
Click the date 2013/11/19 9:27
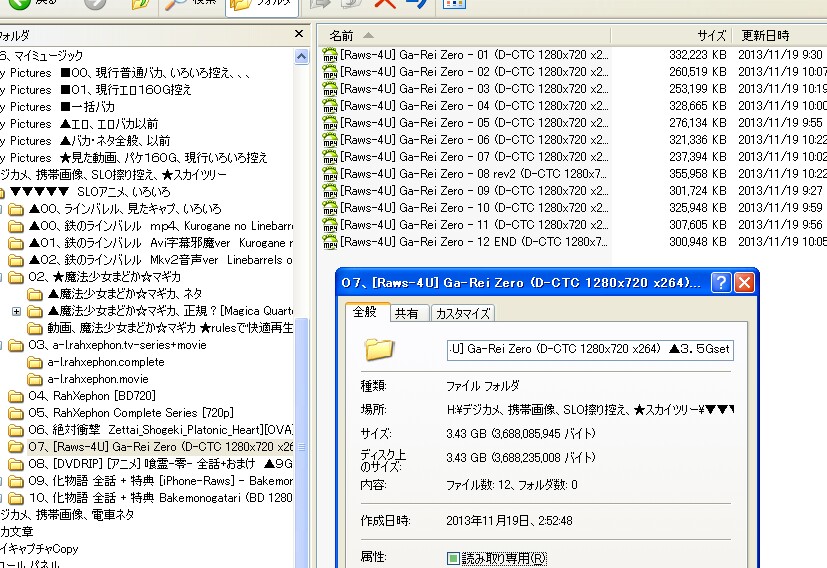pyautogui.click(x=780, y=191)
